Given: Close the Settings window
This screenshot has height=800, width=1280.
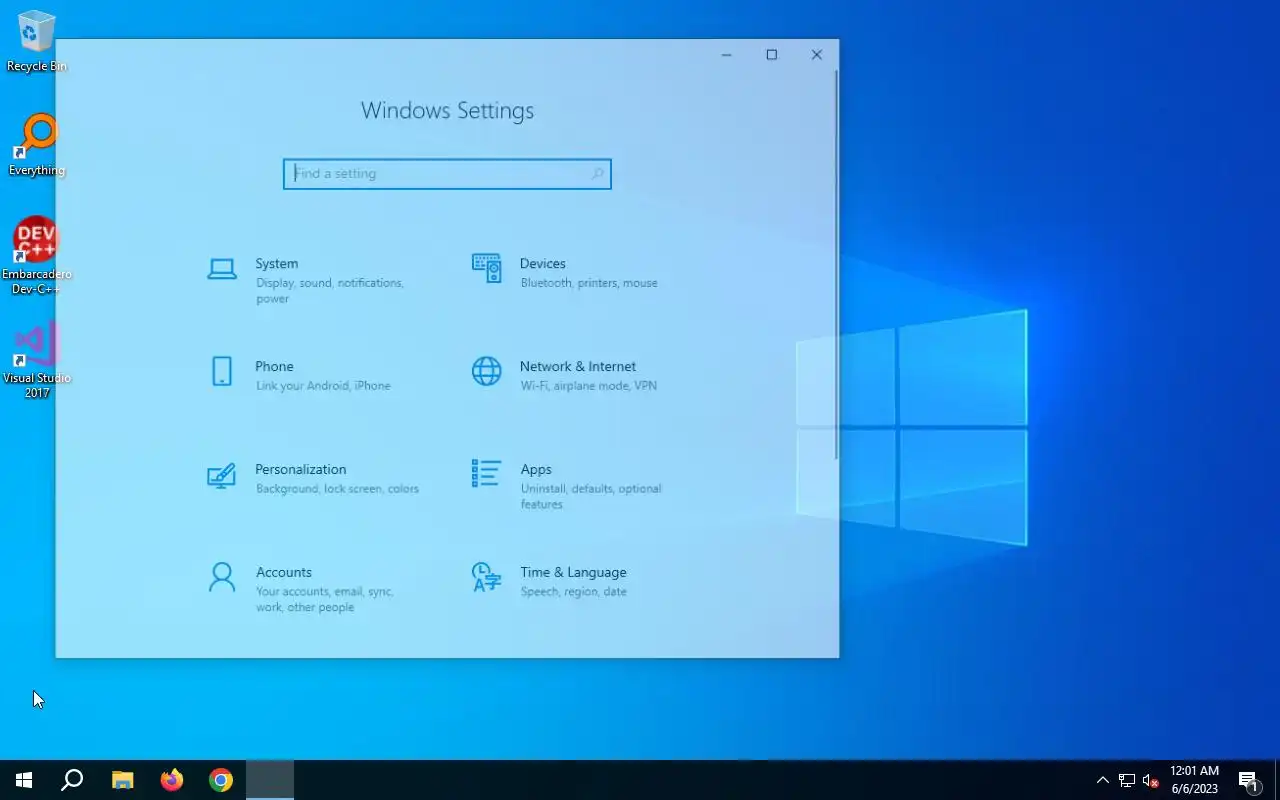Looking at the screenshot, I should (x=816, y=55).
